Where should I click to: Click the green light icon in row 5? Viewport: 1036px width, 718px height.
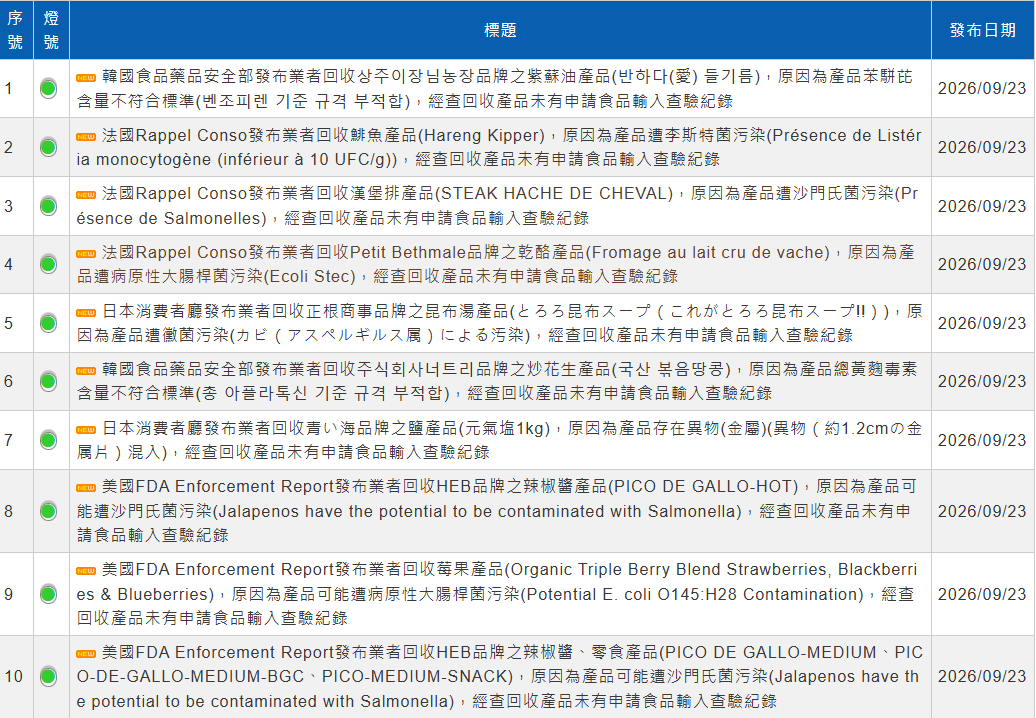(x=48, y=323)
